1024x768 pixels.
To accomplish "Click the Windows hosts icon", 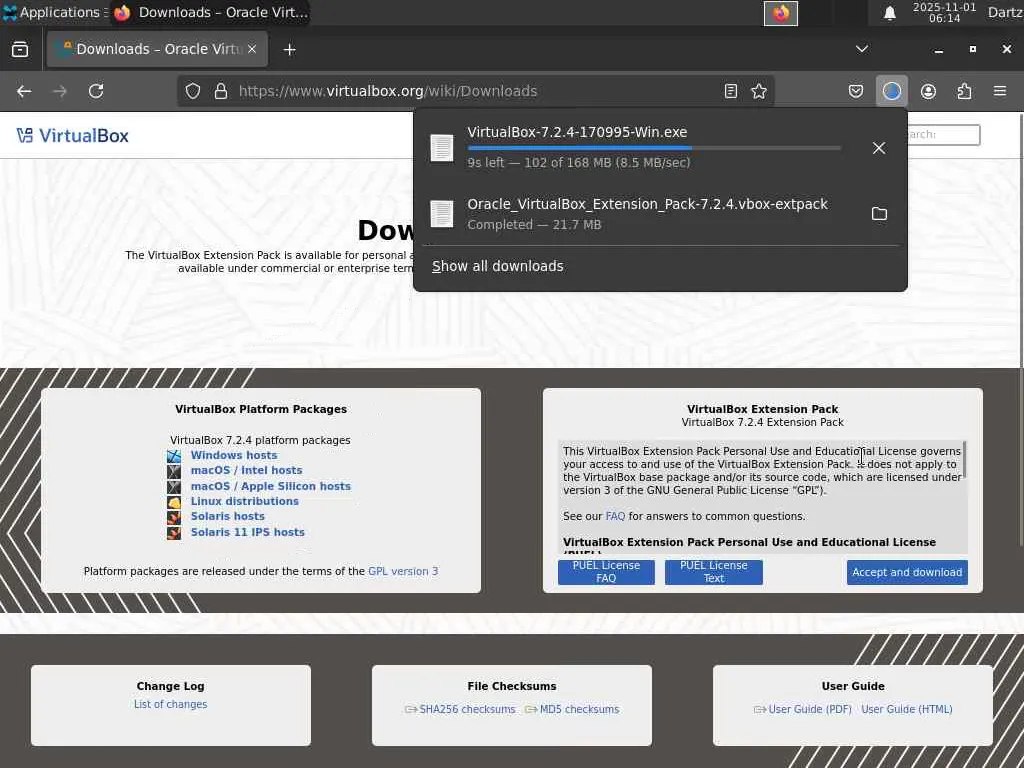I will 174,456.
